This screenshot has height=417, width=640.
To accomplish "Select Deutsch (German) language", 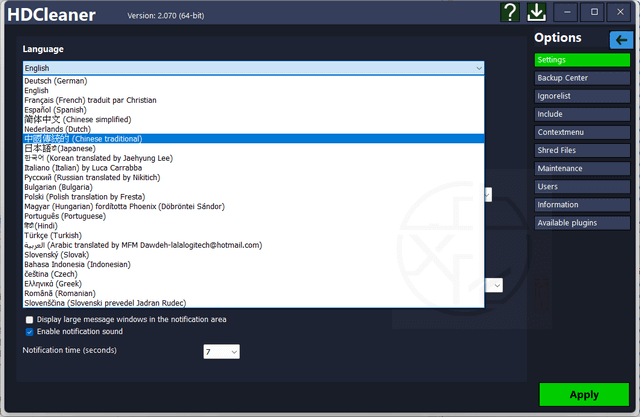I will point(253,81).
